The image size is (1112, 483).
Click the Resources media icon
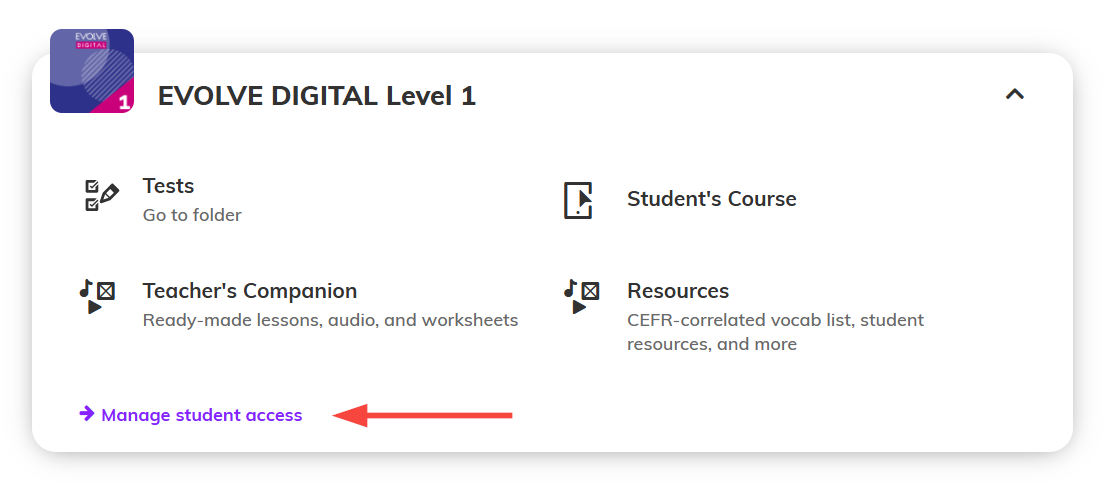pos(582,296)
